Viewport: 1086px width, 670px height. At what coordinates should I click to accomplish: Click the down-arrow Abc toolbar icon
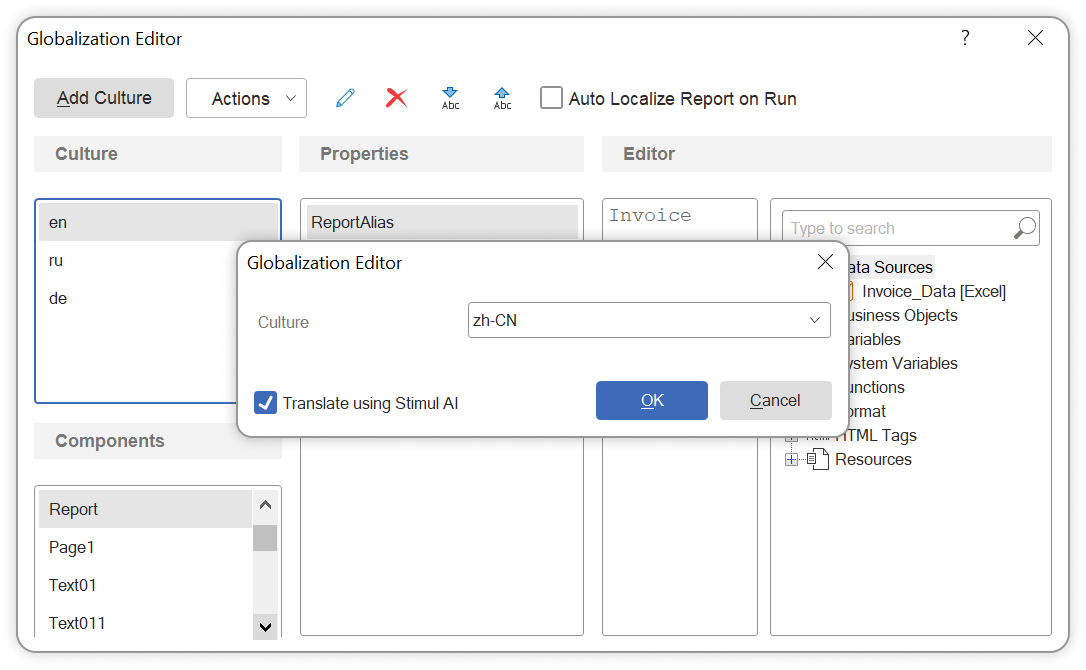pos(450,98)
